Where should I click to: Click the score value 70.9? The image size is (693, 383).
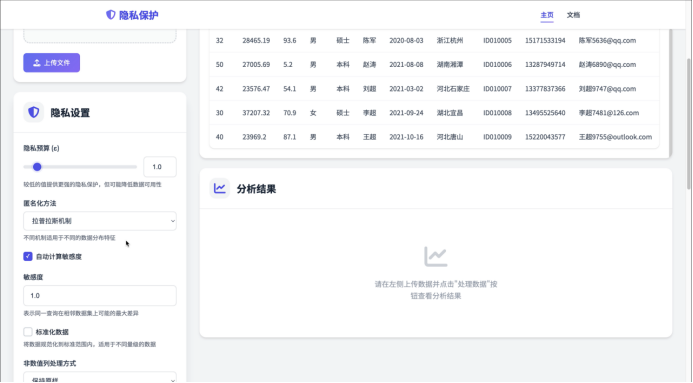289,113
